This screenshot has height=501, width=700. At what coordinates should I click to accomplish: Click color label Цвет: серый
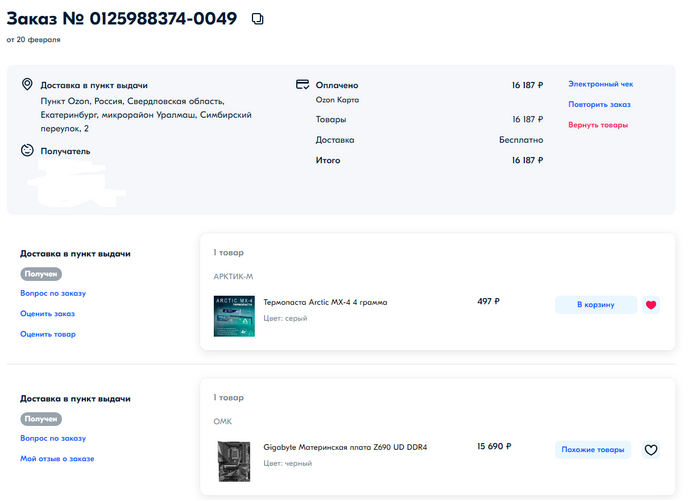point(285,318)
